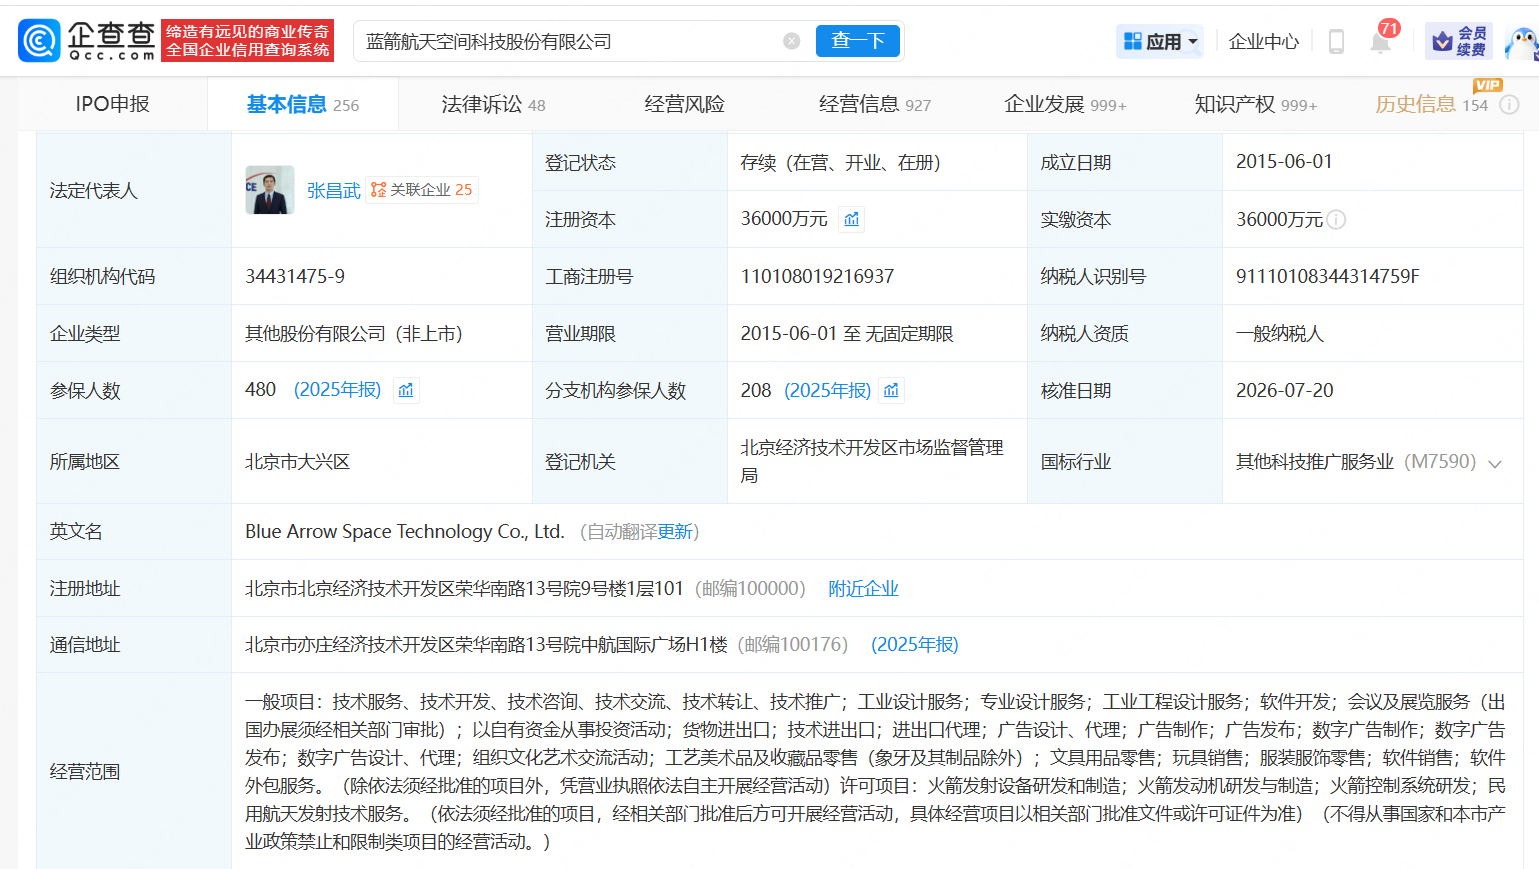Click the 经营范围 description paragraph
This screenshot has width=1539, height=869.
click(875, 772)
